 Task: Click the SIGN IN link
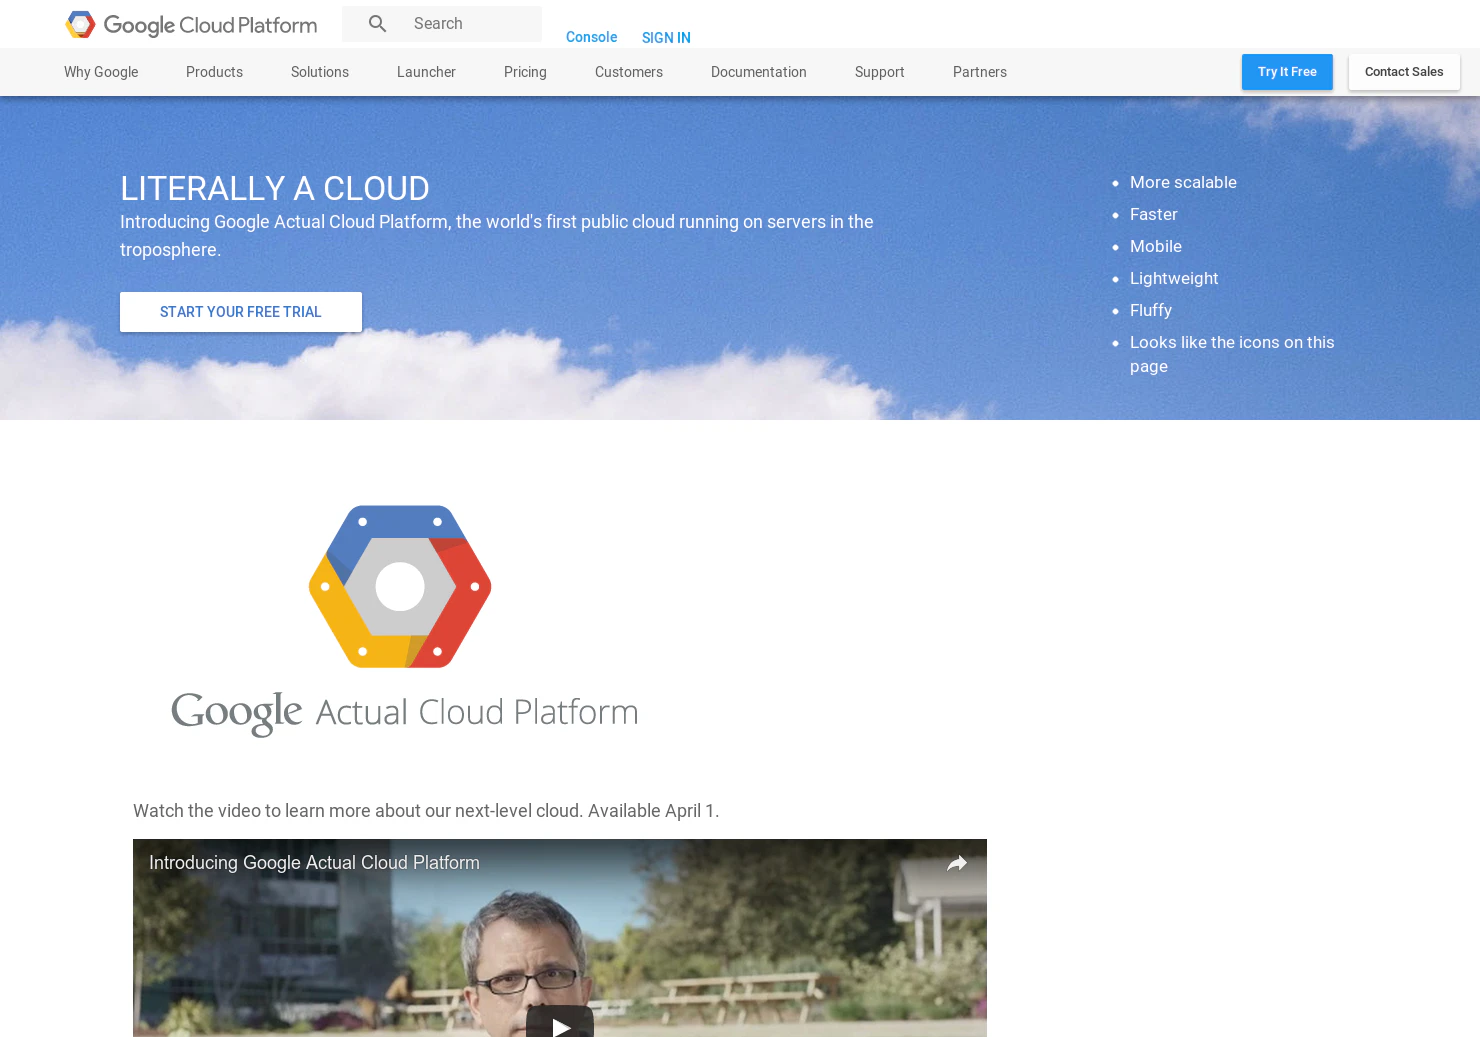point(666,38)
